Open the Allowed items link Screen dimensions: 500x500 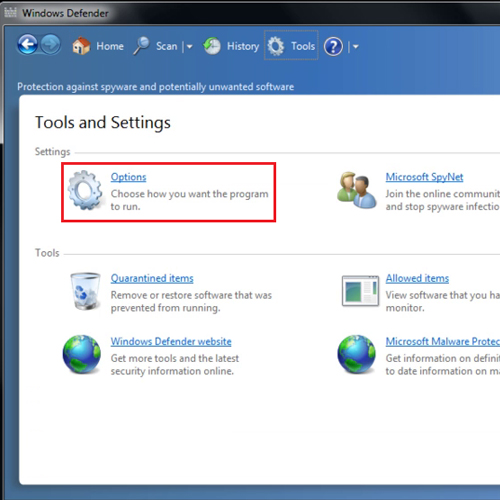point(417,278)
